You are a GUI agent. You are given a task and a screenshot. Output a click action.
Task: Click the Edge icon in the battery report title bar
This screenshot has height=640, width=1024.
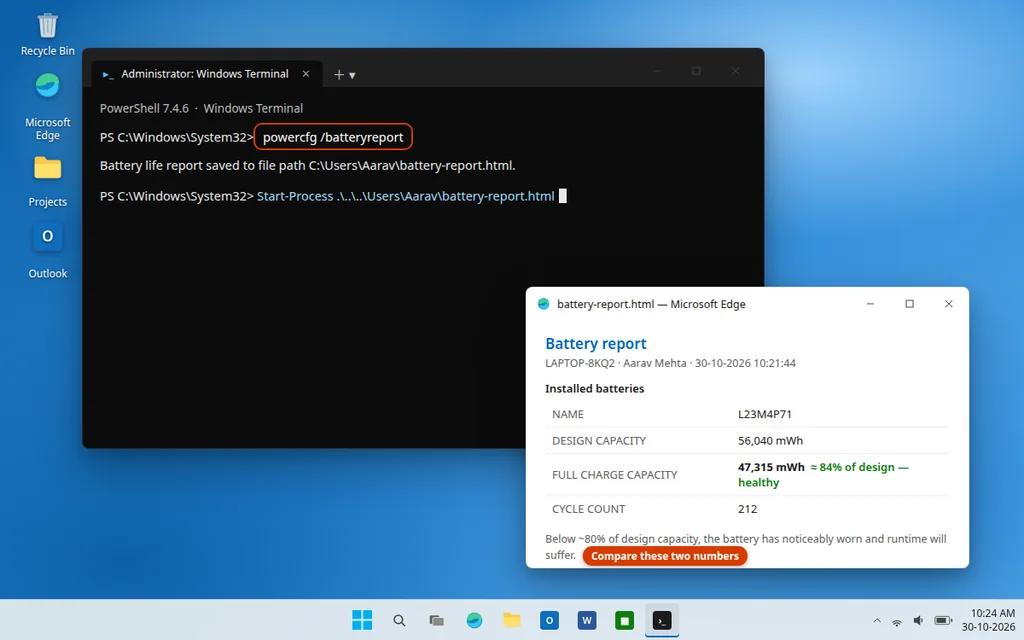point(543,304)
